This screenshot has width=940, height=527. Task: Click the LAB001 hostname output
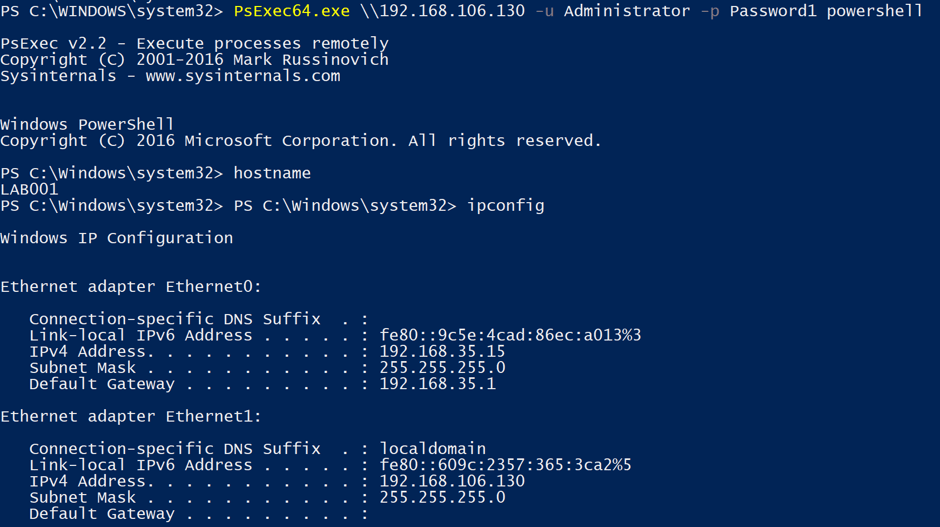[x=29, y=189]
